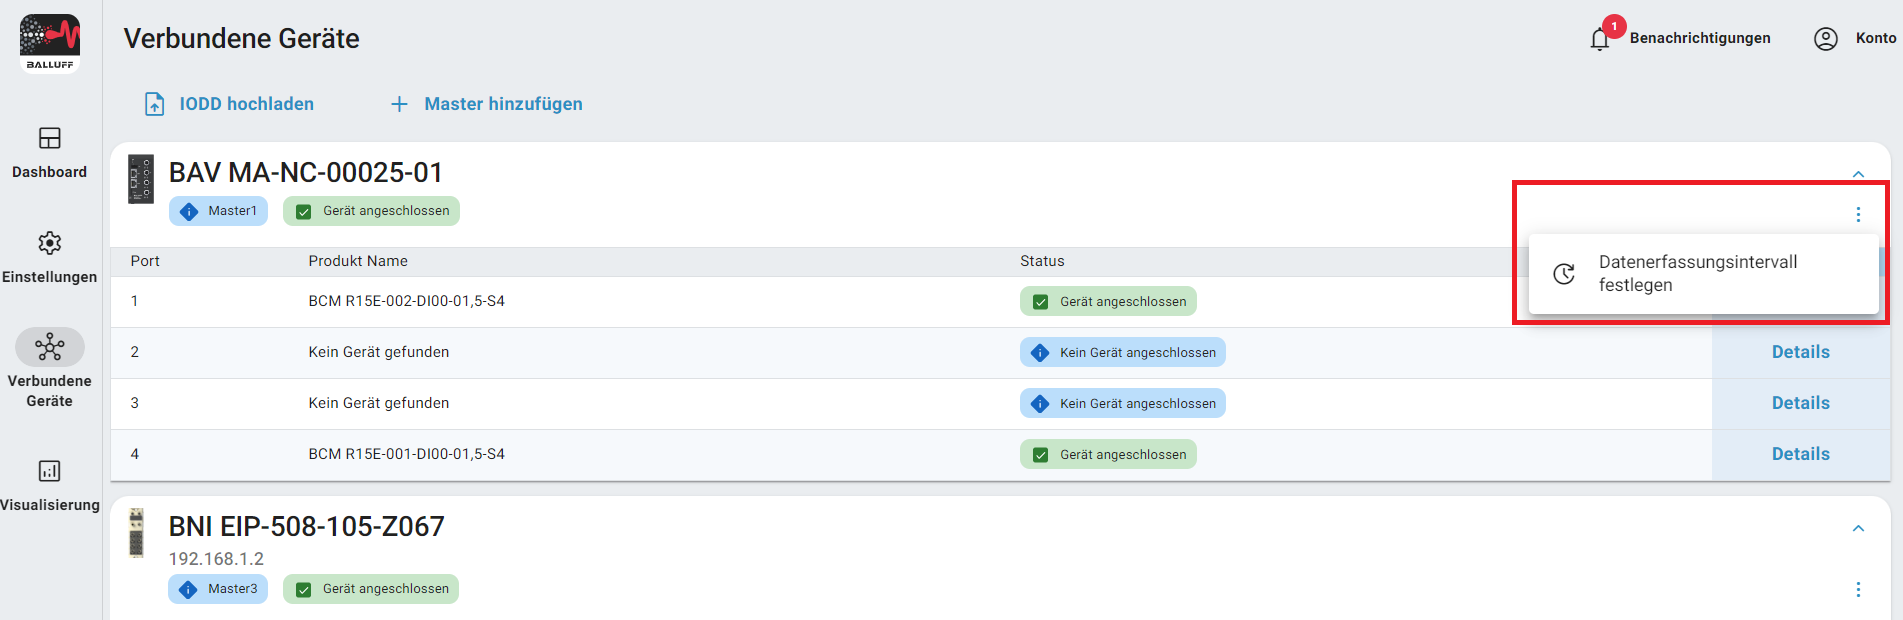Open Details for port 2
This screenshot has height=620, width=1903.
tap(1800, 352)
